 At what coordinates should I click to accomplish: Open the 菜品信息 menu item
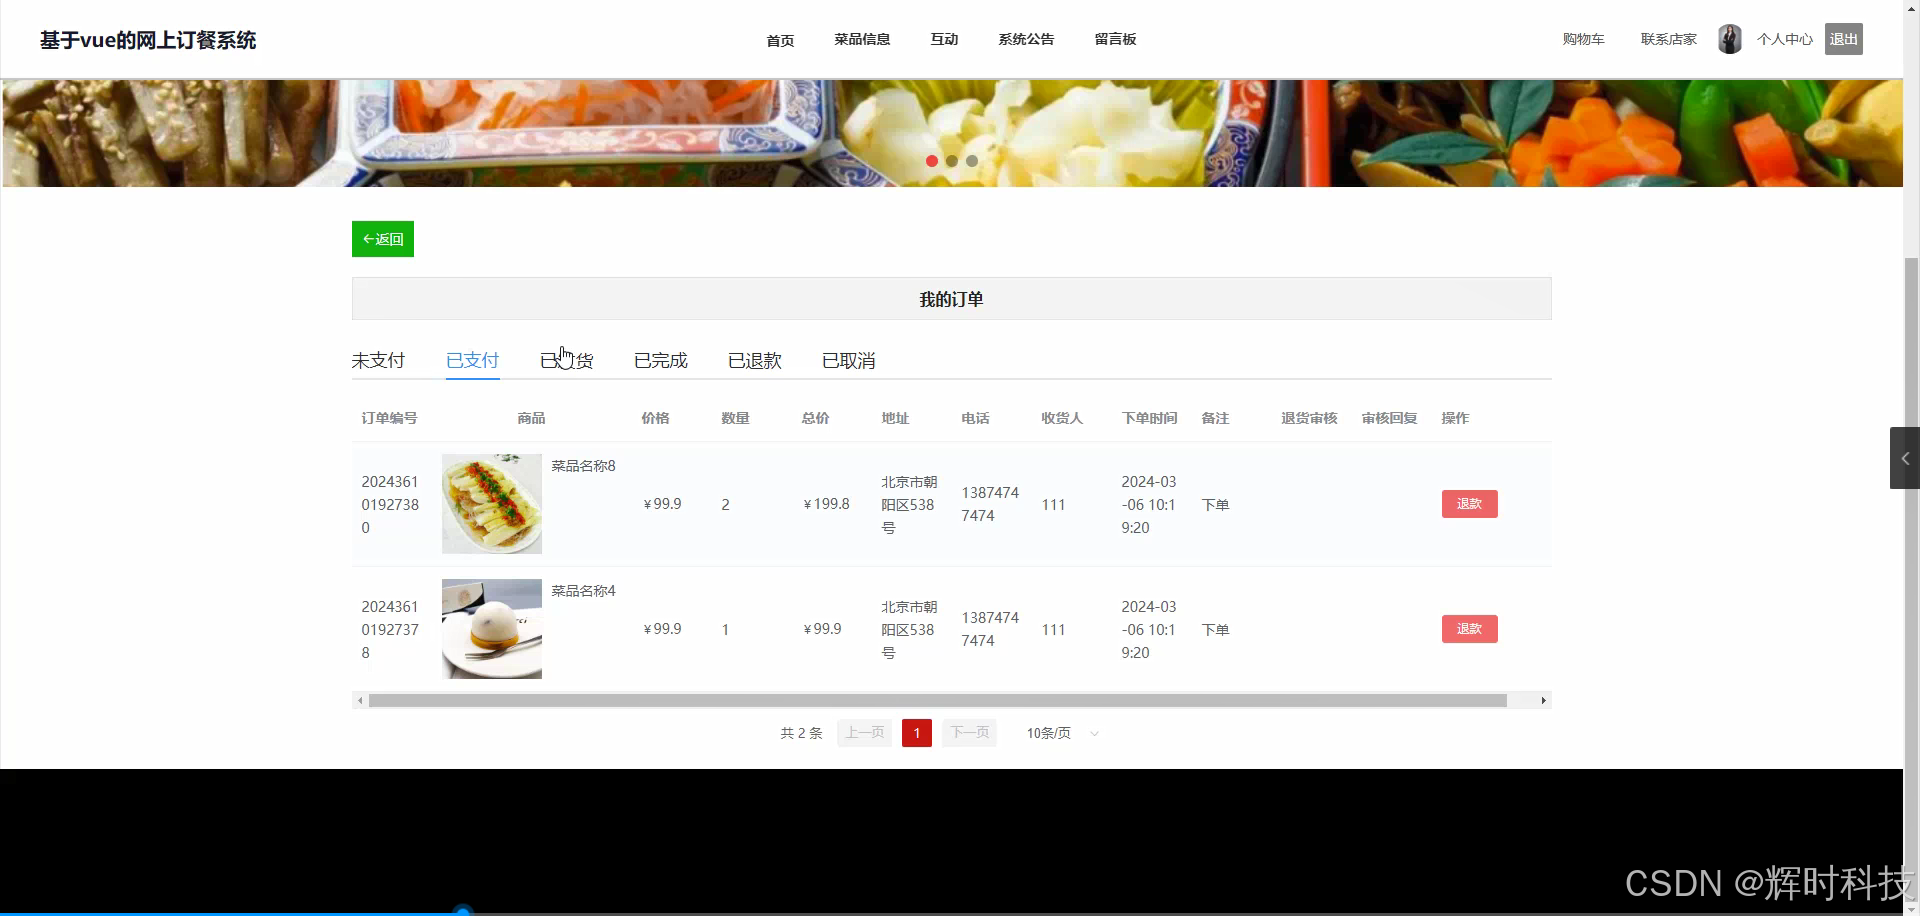862,39
